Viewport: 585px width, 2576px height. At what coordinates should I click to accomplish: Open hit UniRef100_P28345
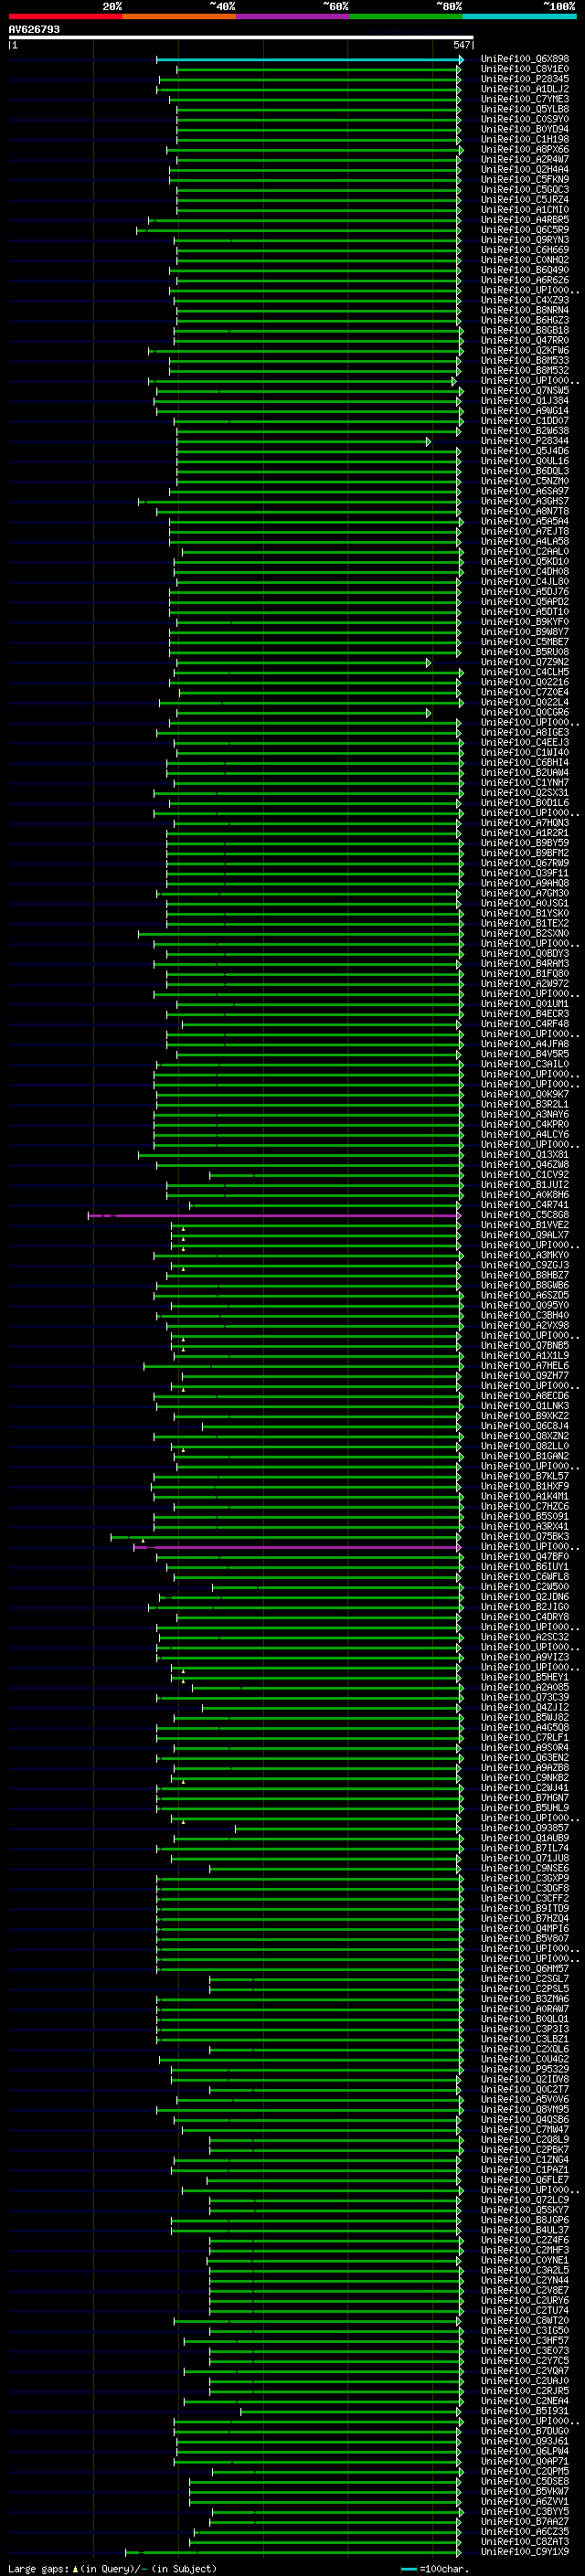[525, 79]
